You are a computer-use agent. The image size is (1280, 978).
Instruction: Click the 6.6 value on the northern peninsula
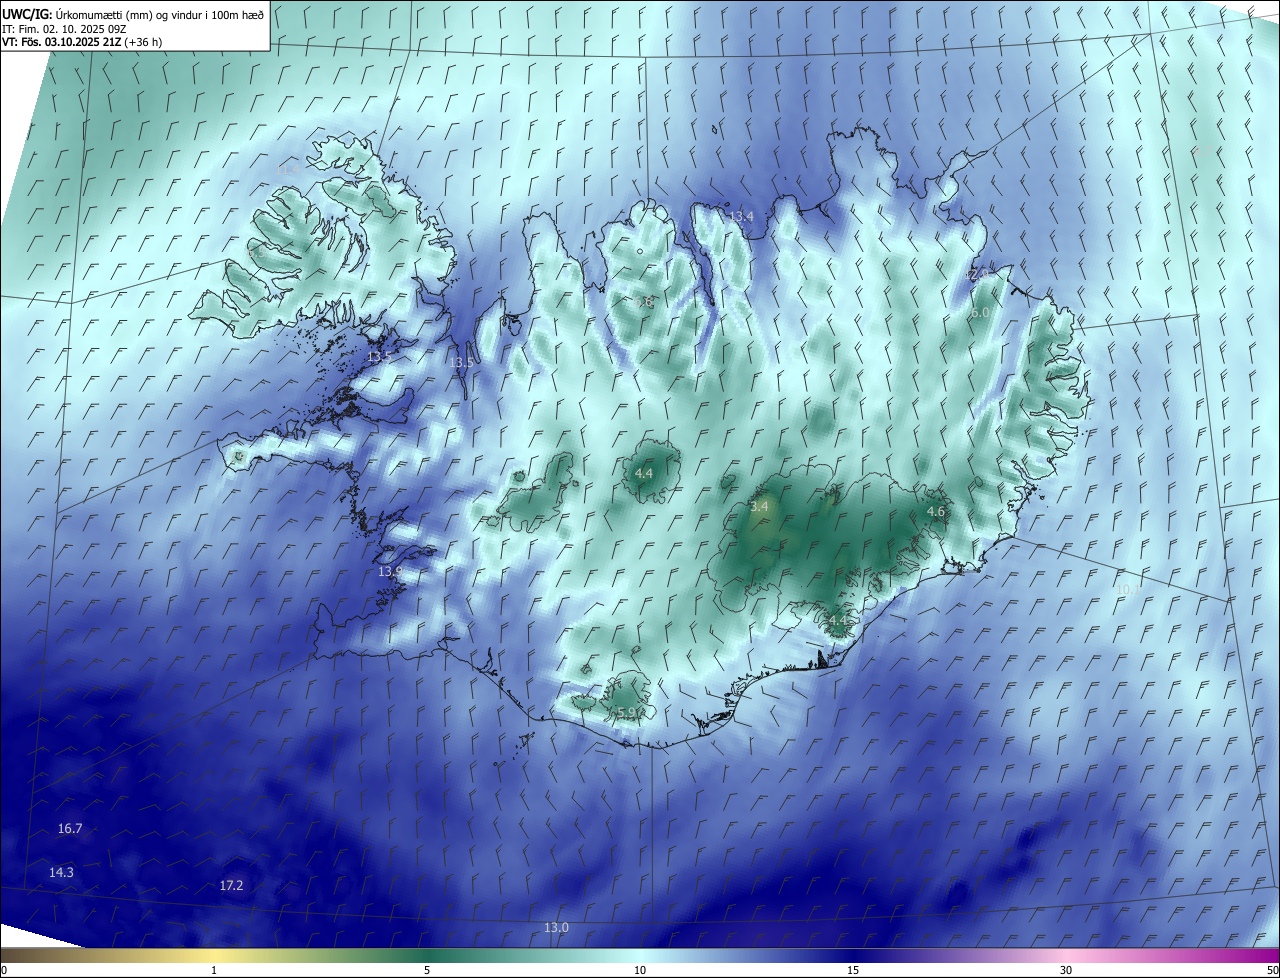pos(645,302)
